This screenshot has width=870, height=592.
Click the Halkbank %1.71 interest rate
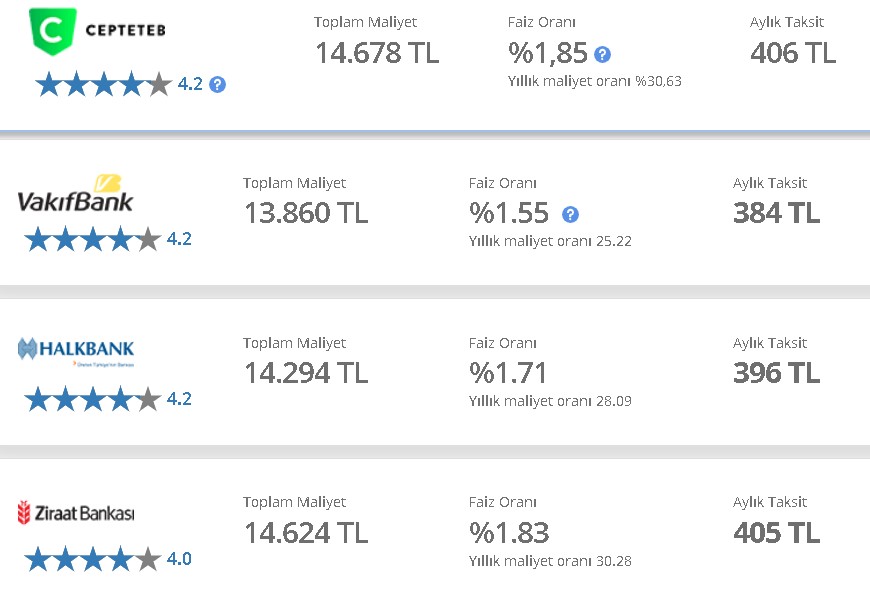[x=508, y=373]
